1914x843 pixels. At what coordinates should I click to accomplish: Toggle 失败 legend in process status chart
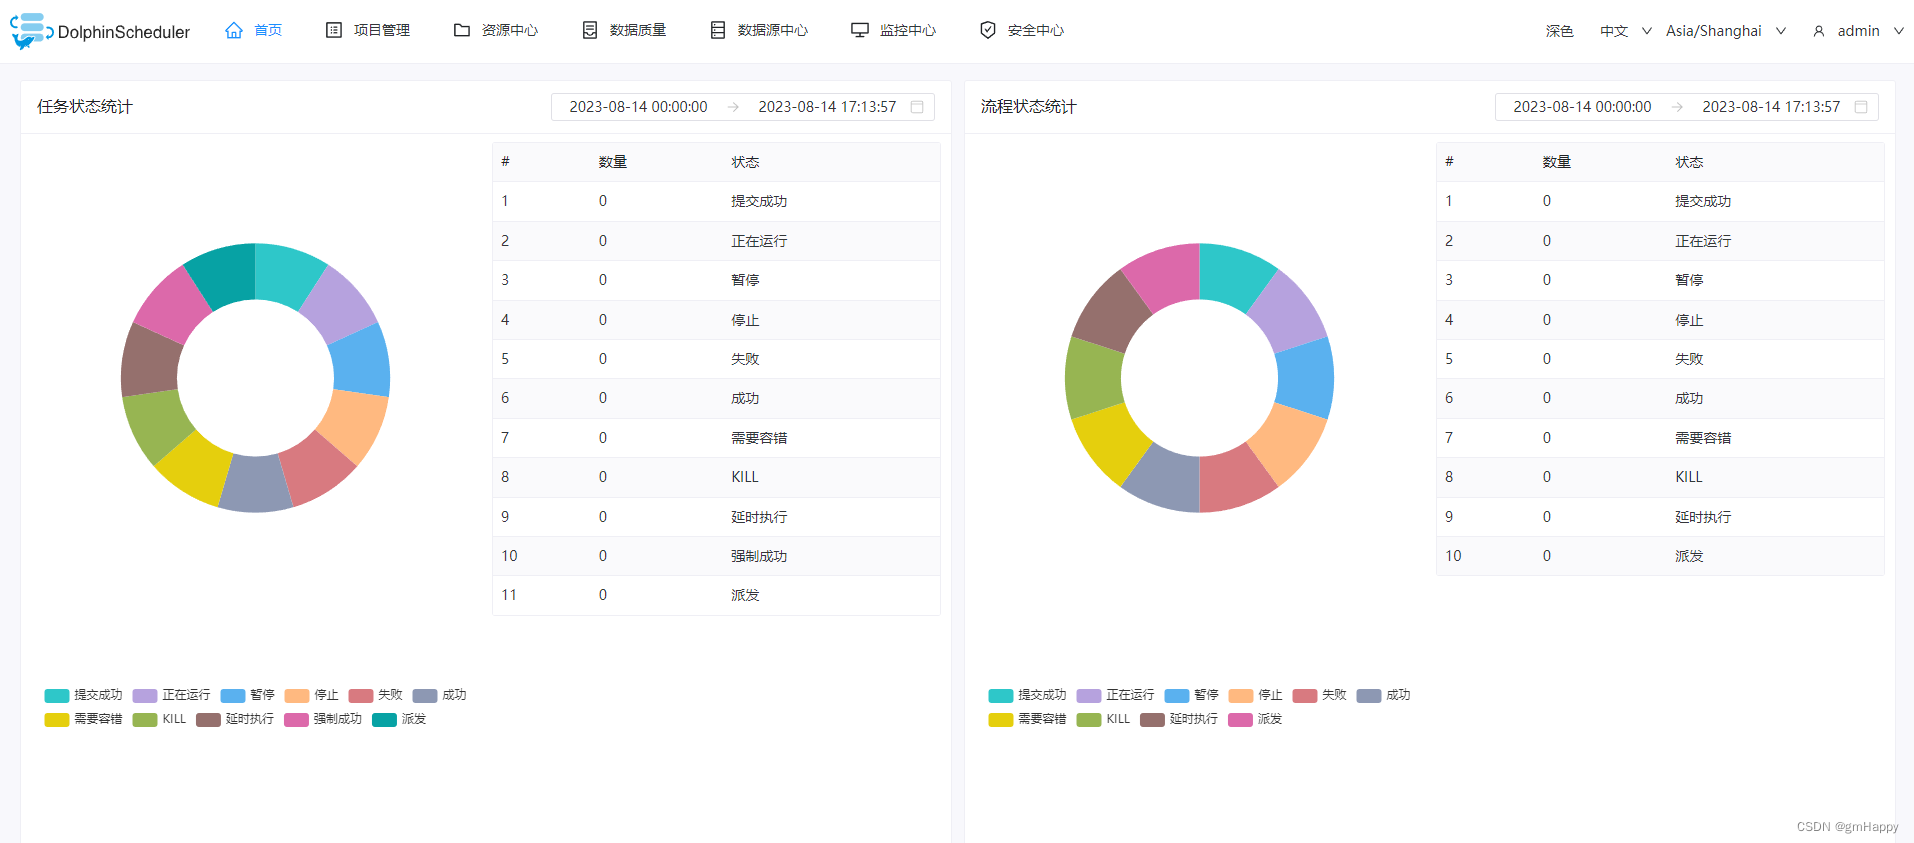pos(1319,695)
